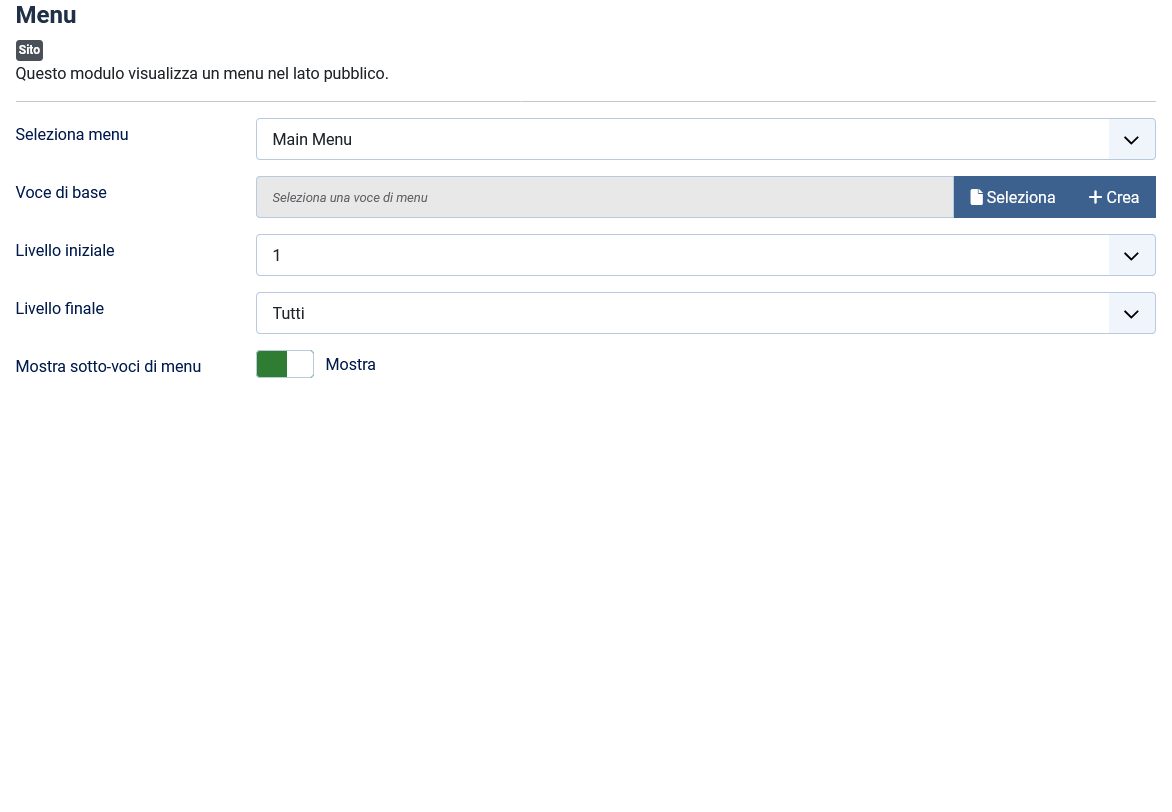This screenshot has width=1172, height=812.
Task: Click the chevron arrow of the Seleziona menu dropdown
Action: pyautogui.click(x=1131, y=140)
